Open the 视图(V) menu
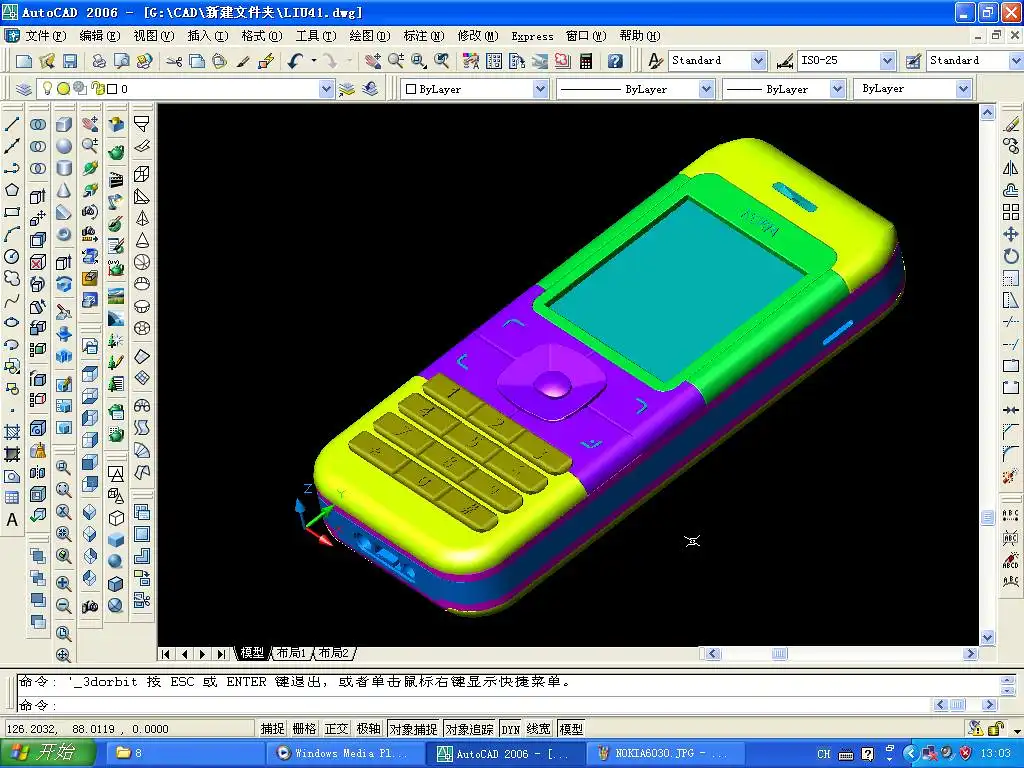This screenshot has width=1024, height=768. tap(153, 36)
